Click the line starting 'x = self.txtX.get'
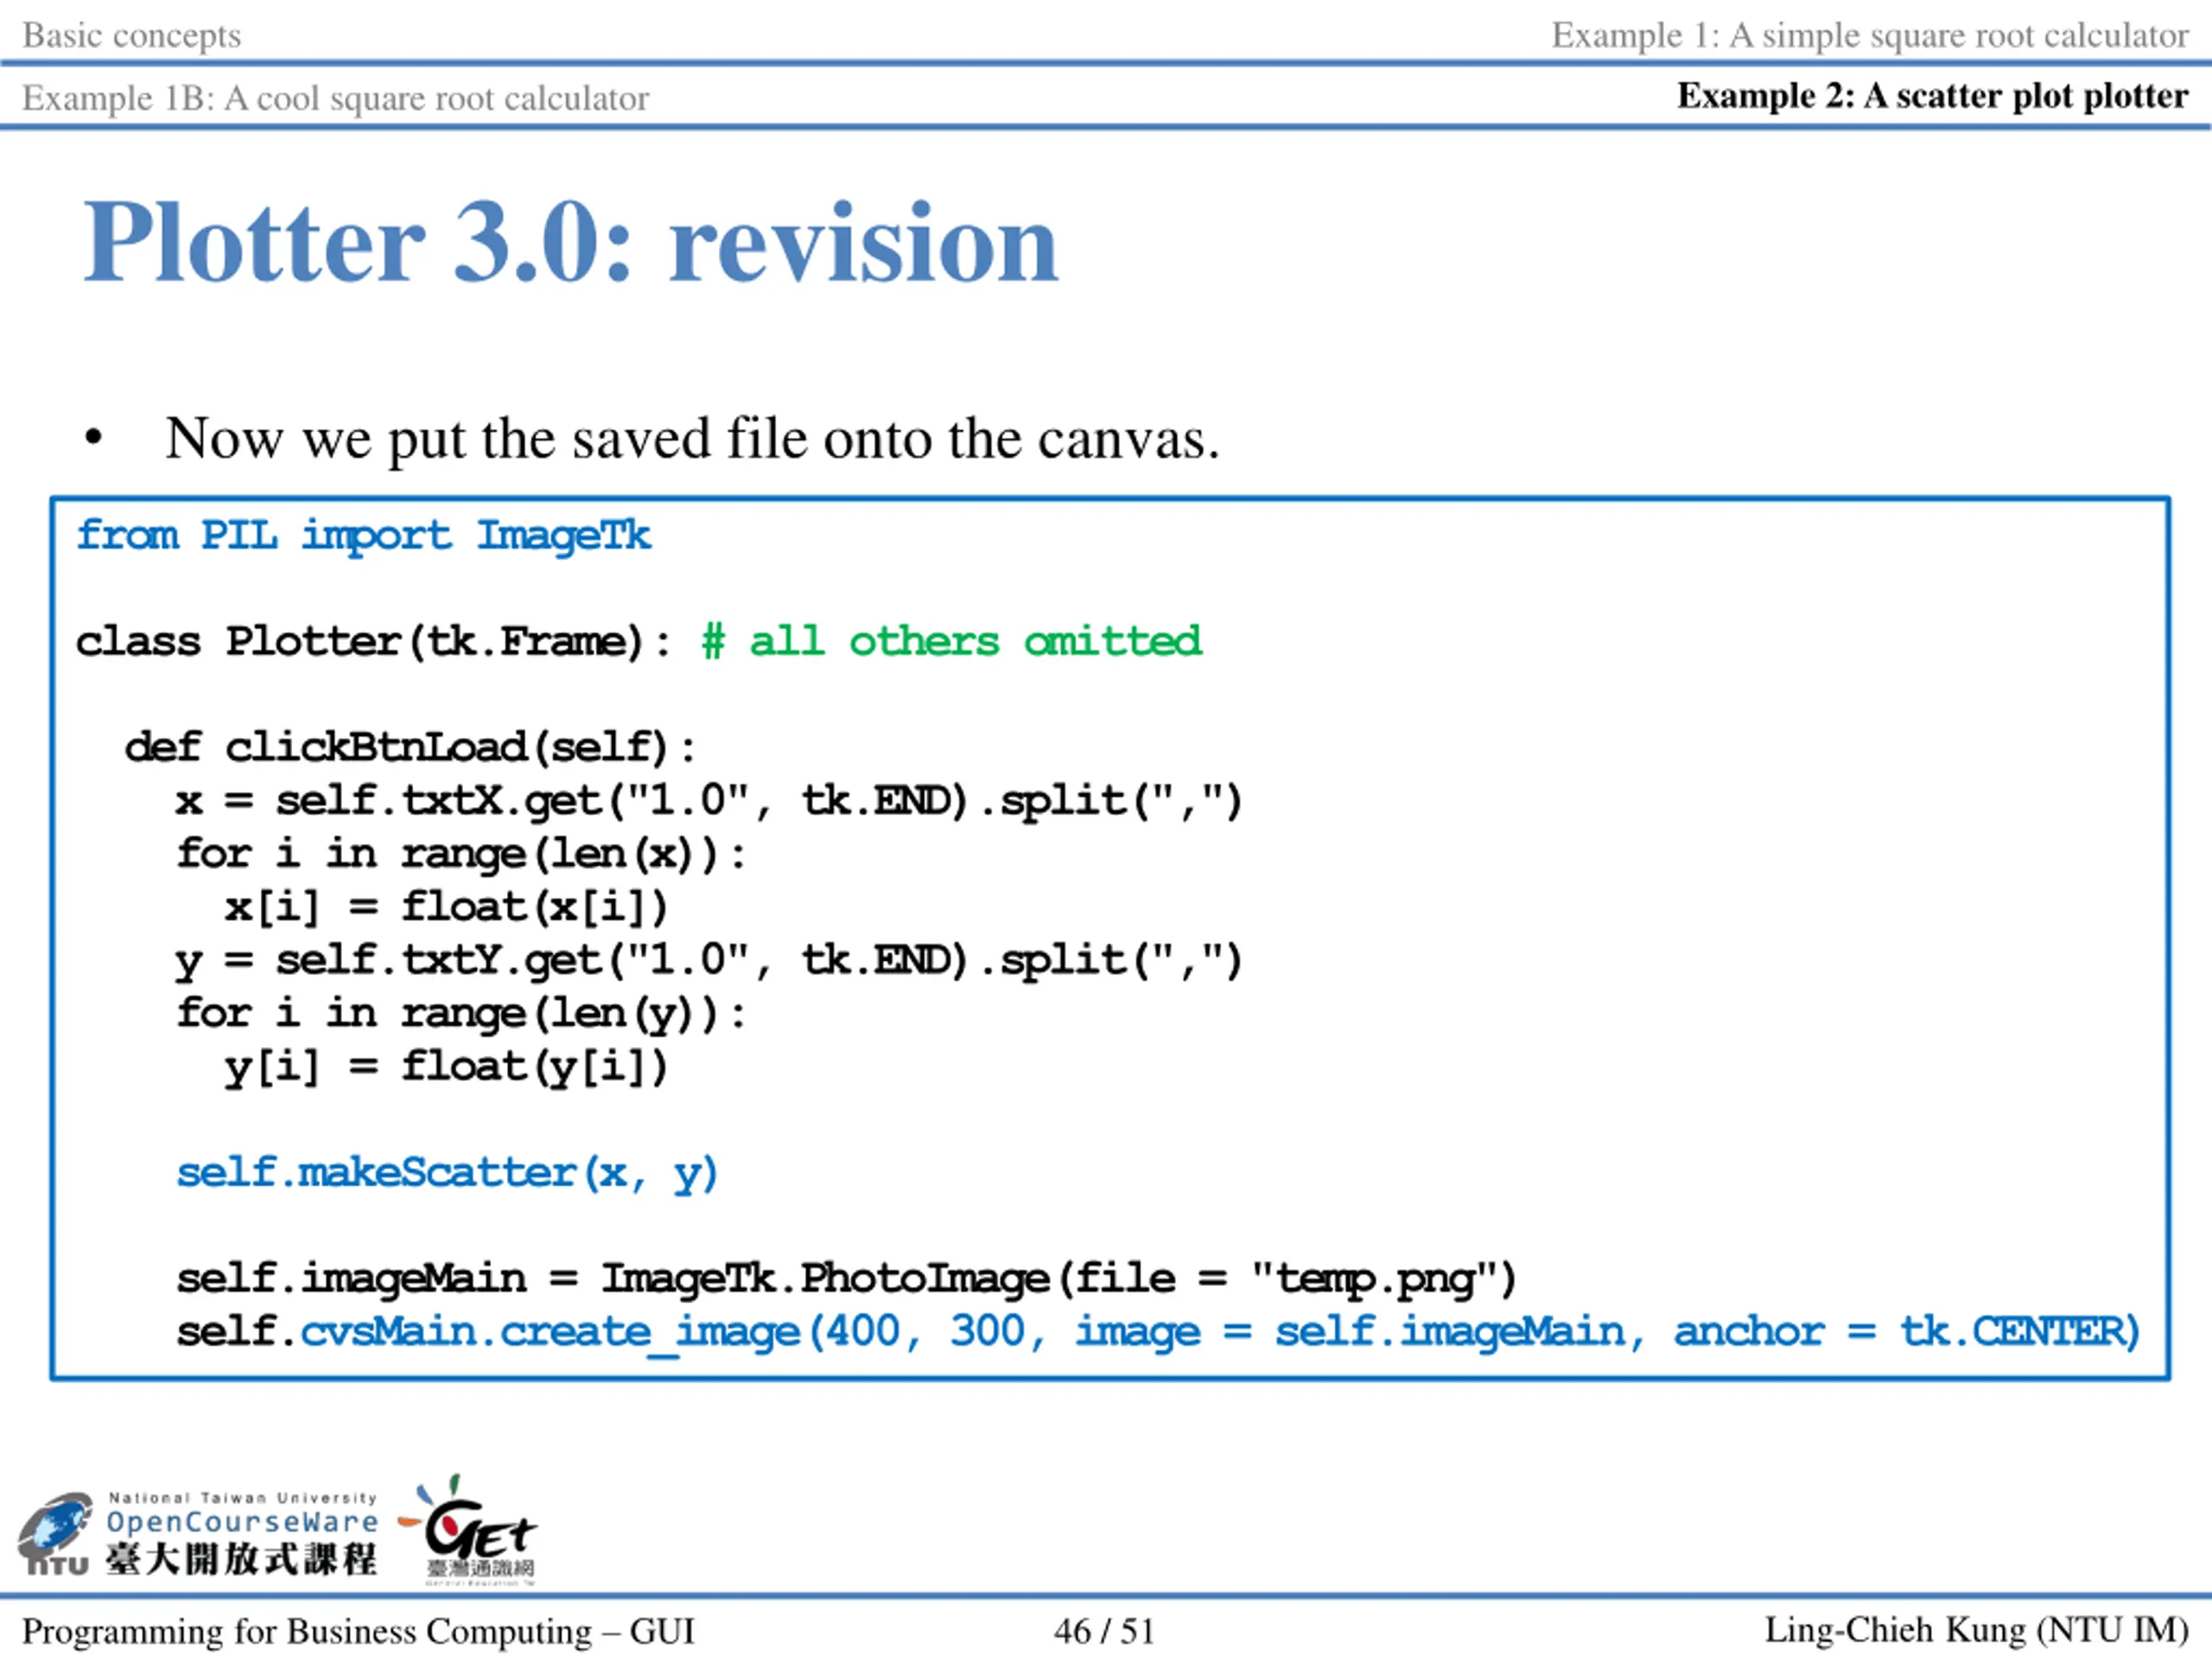Viewport: 2212px width, 1659px height. [x=709, y=801]
